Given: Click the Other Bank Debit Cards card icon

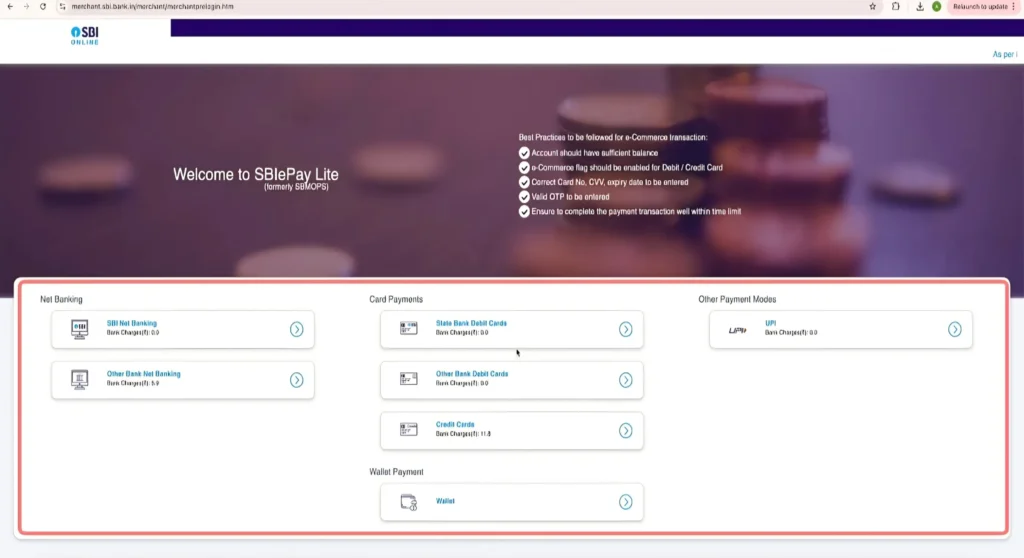Looking at the screenshot, I should pyautogui.click(x=408, y=379).
